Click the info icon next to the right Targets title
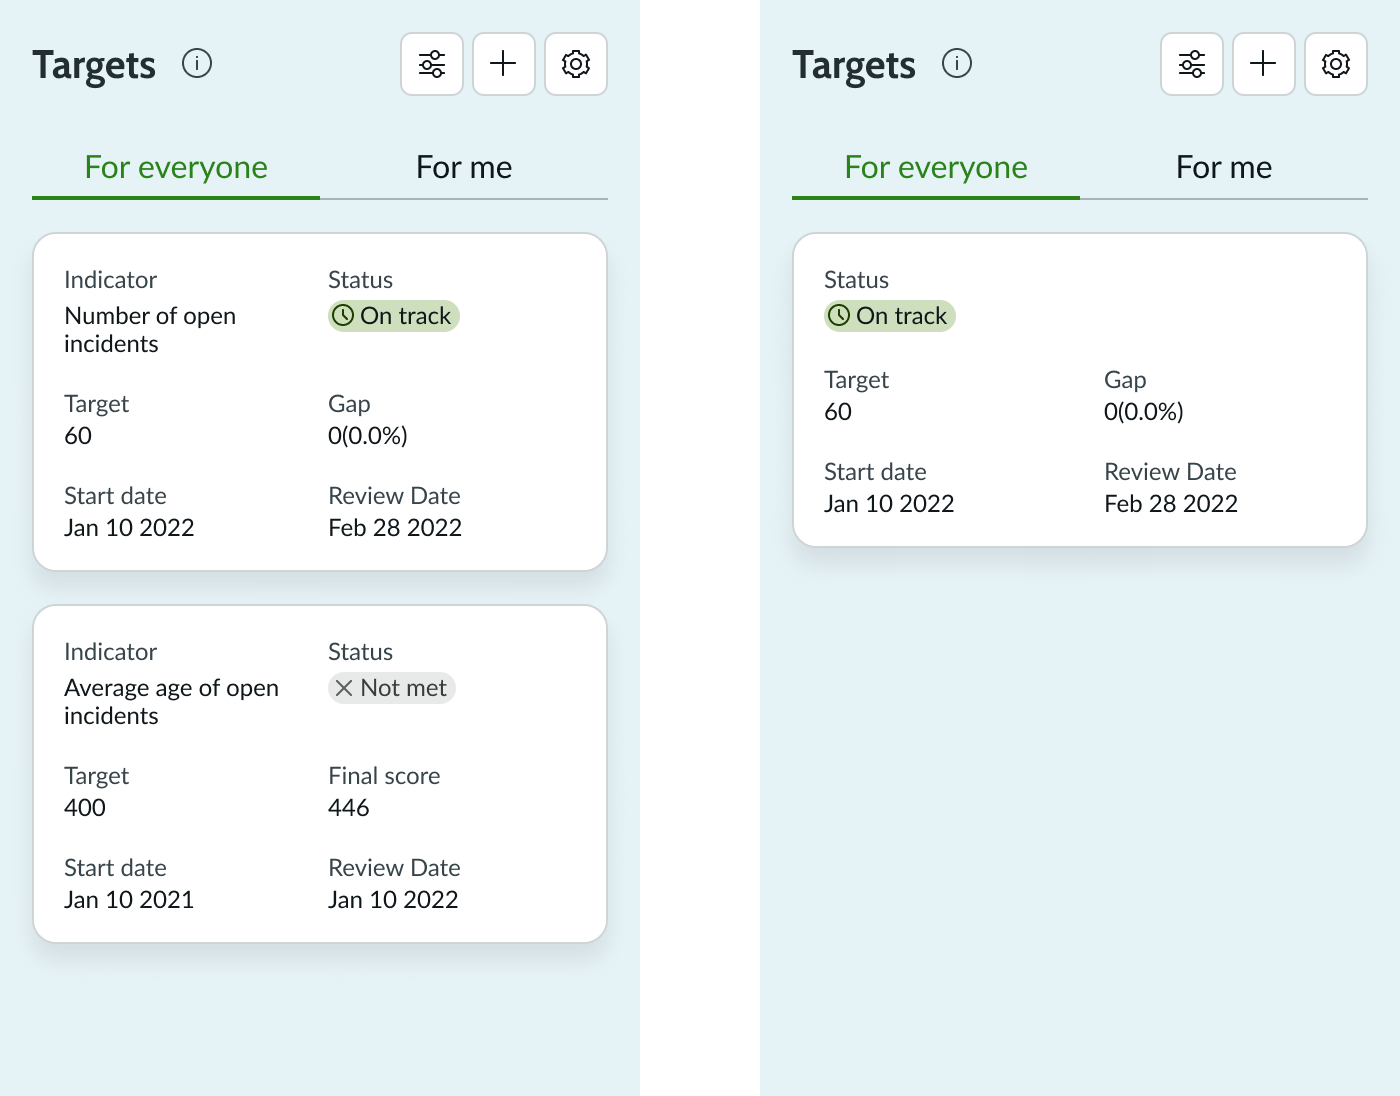 point(957,63)
